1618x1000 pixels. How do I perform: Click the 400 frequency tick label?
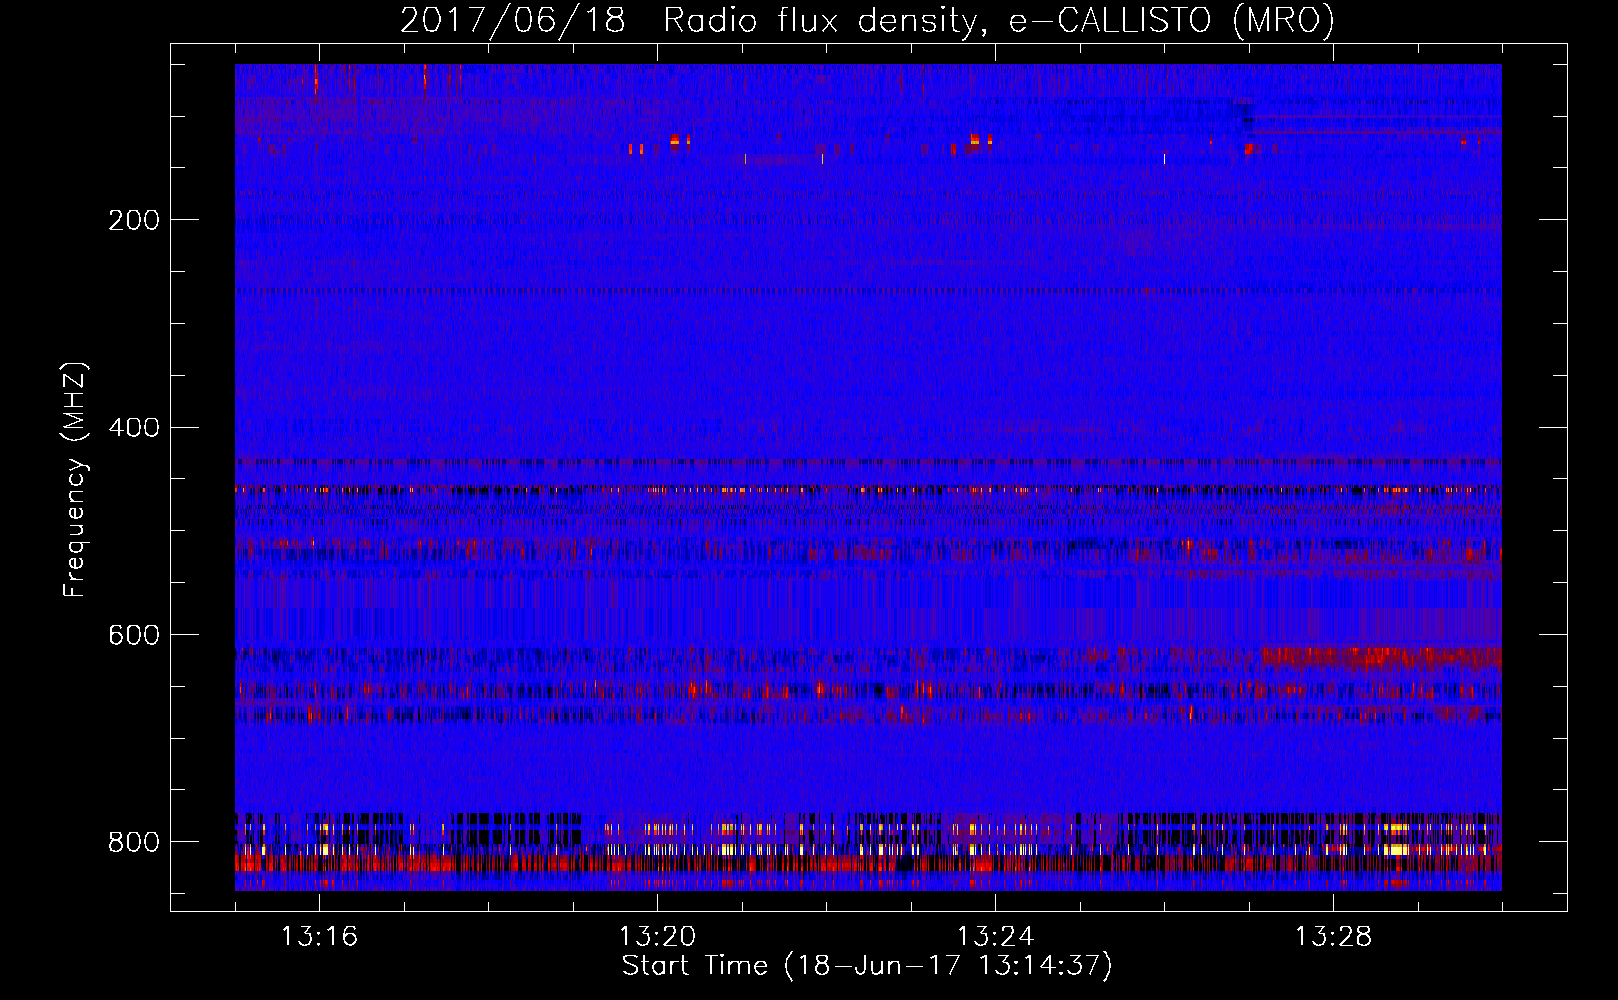click(x=134, y=428)
